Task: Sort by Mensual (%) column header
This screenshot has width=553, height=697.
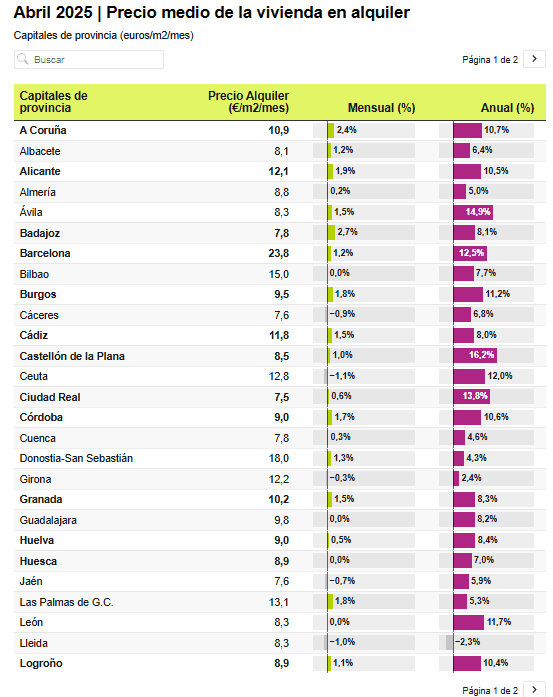Action: (381, 108)
